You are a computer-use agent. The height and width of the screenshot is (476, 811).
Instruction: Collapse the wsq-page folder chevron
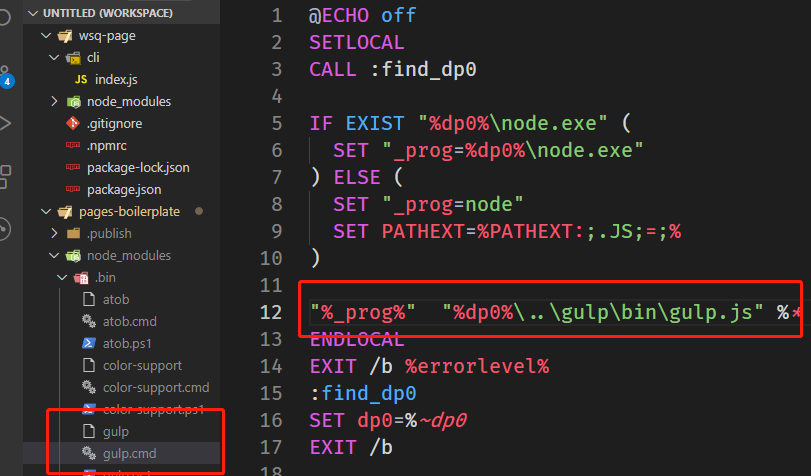click(45, 36)
